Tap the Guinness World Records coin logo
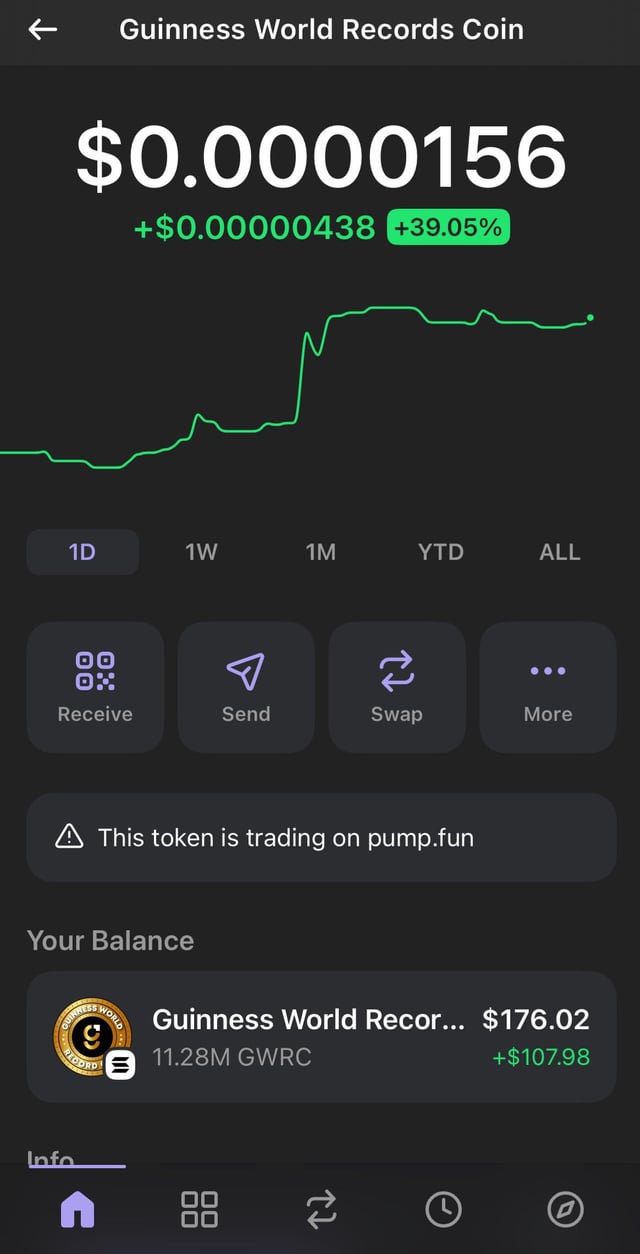The height and width of the screenshot is (1254, 640). 92,1037
